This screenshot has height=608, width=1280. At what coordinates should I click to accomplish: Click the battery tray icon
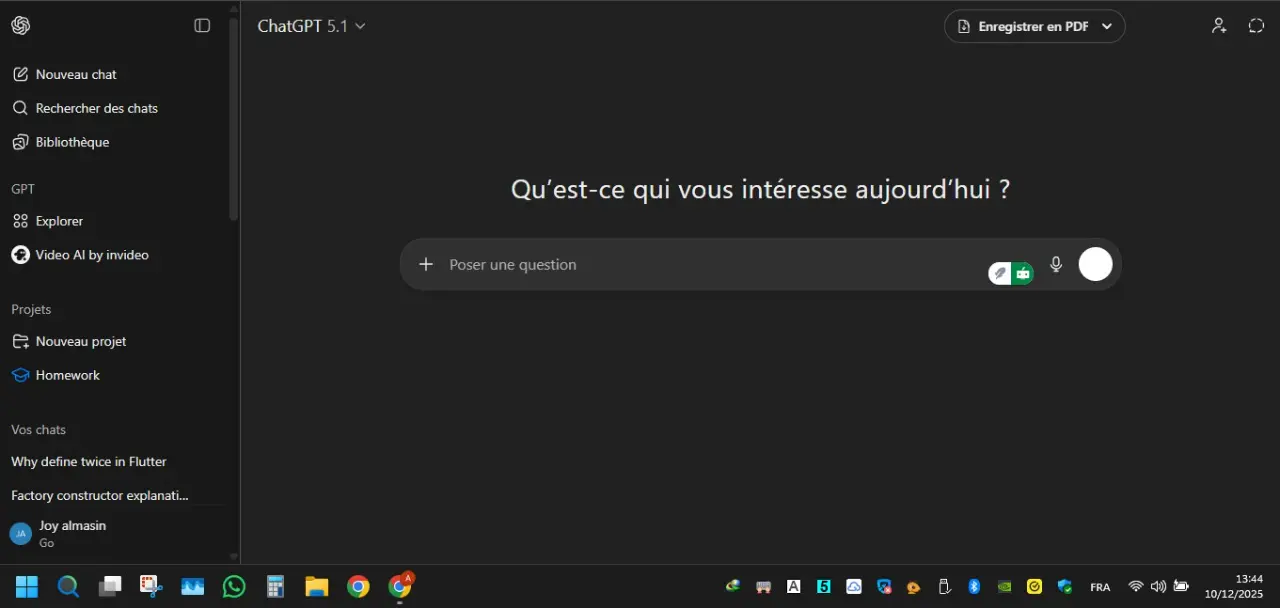[x=1181, y=587]
